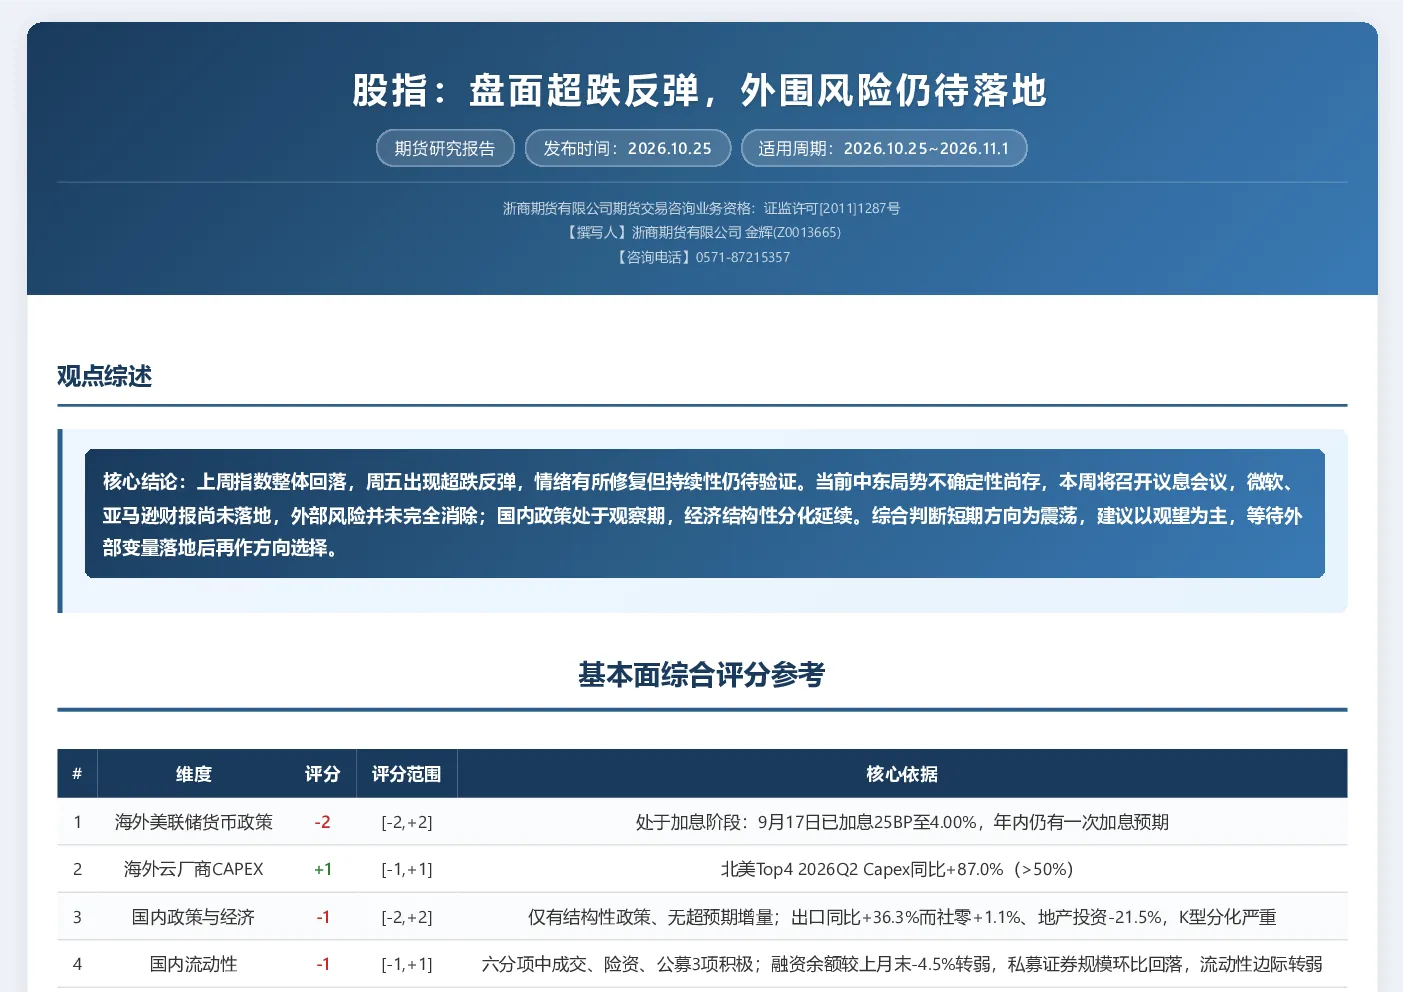The height and width of the screenshot is (992, 1403).
Task: Click the 核心结论 summary box
Action: (704, 514)
